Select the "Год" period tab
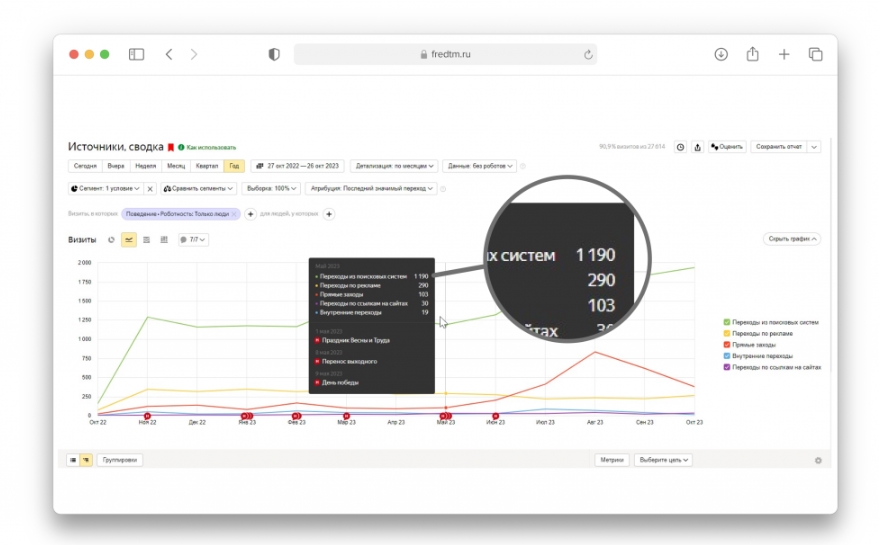 (x=234, y=166)
